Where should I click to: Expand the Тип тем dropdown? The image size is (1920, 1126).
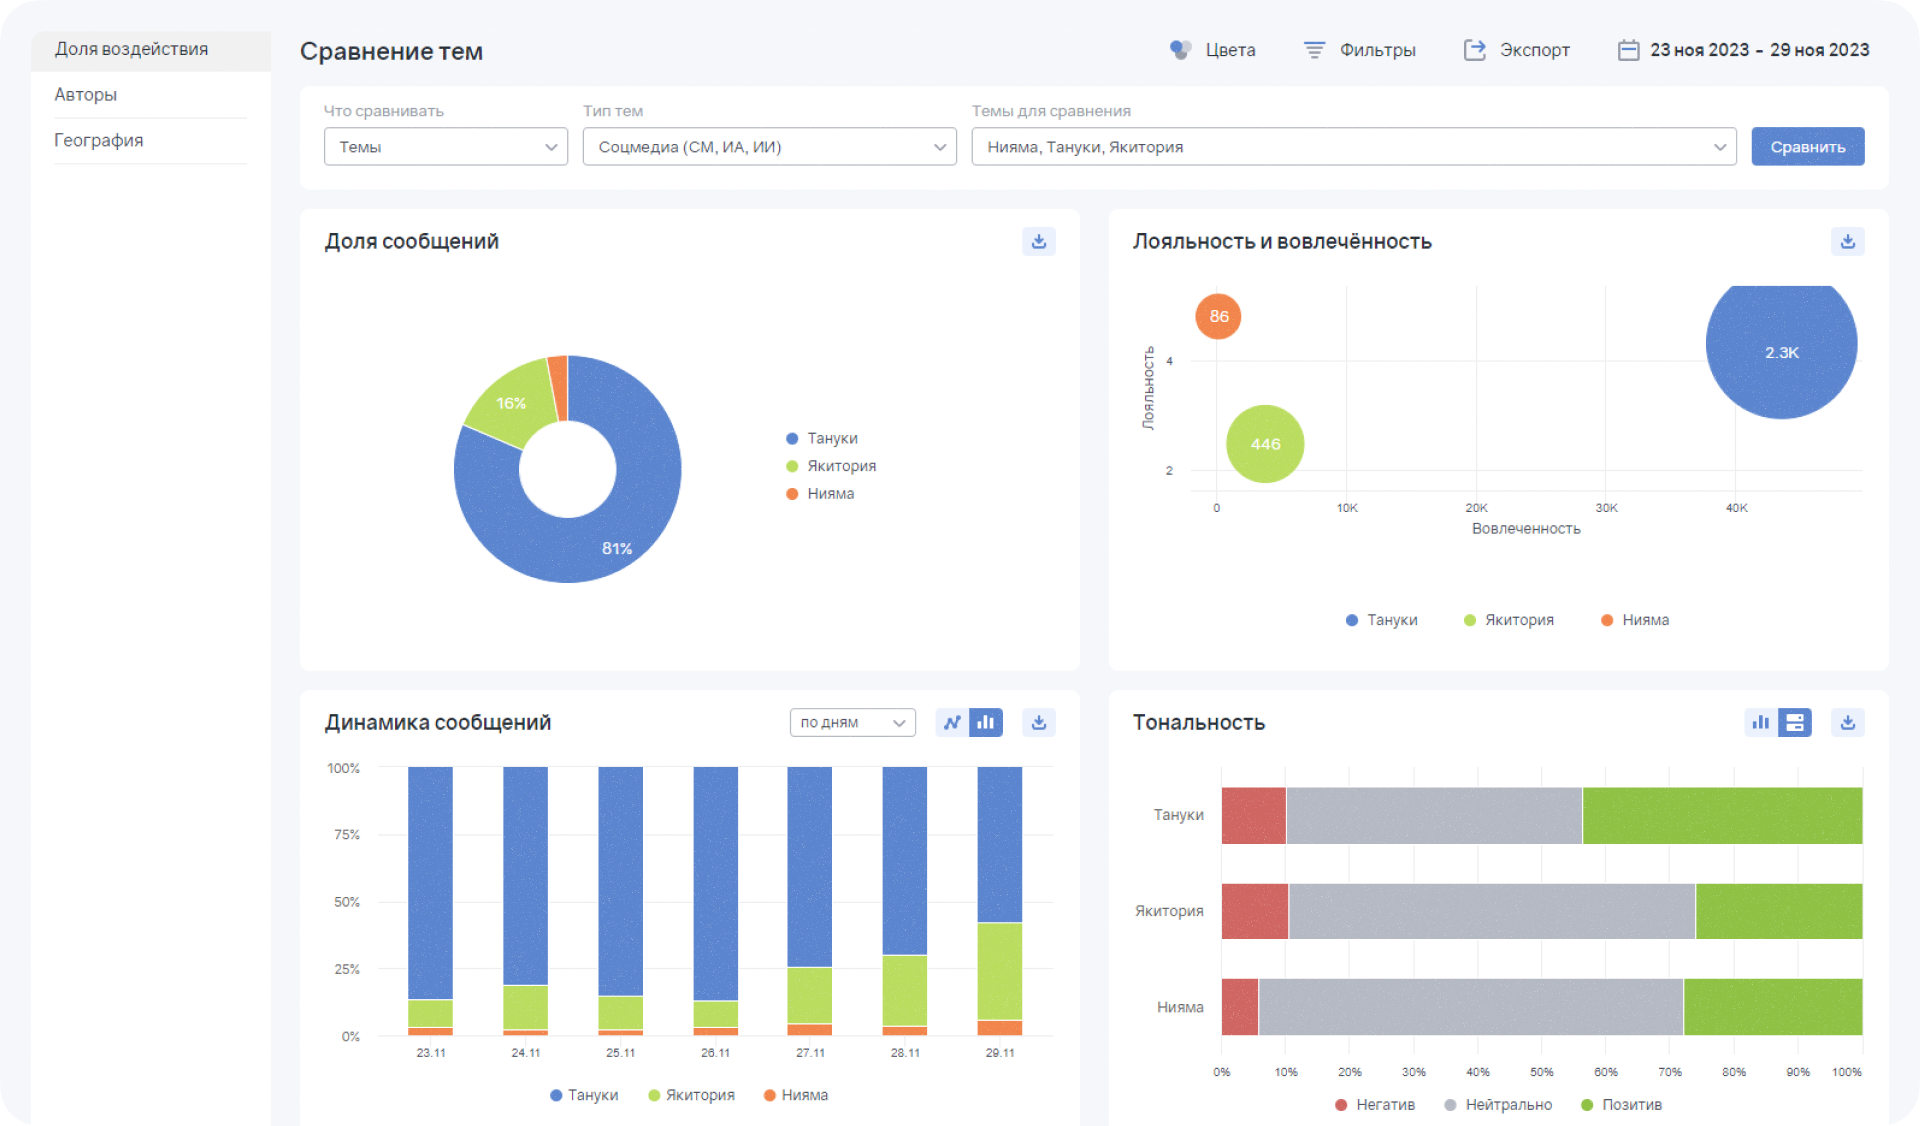coord(769,147)
